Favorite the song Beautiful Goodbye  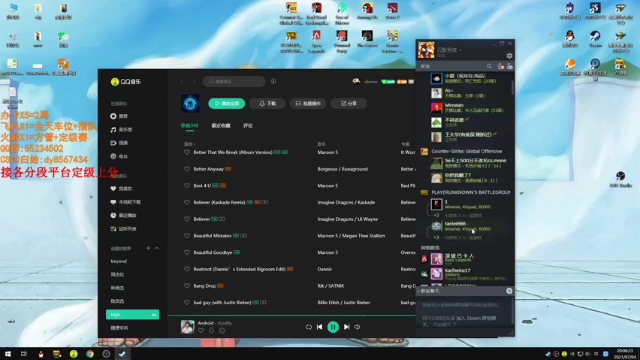[x=187, y=253]
